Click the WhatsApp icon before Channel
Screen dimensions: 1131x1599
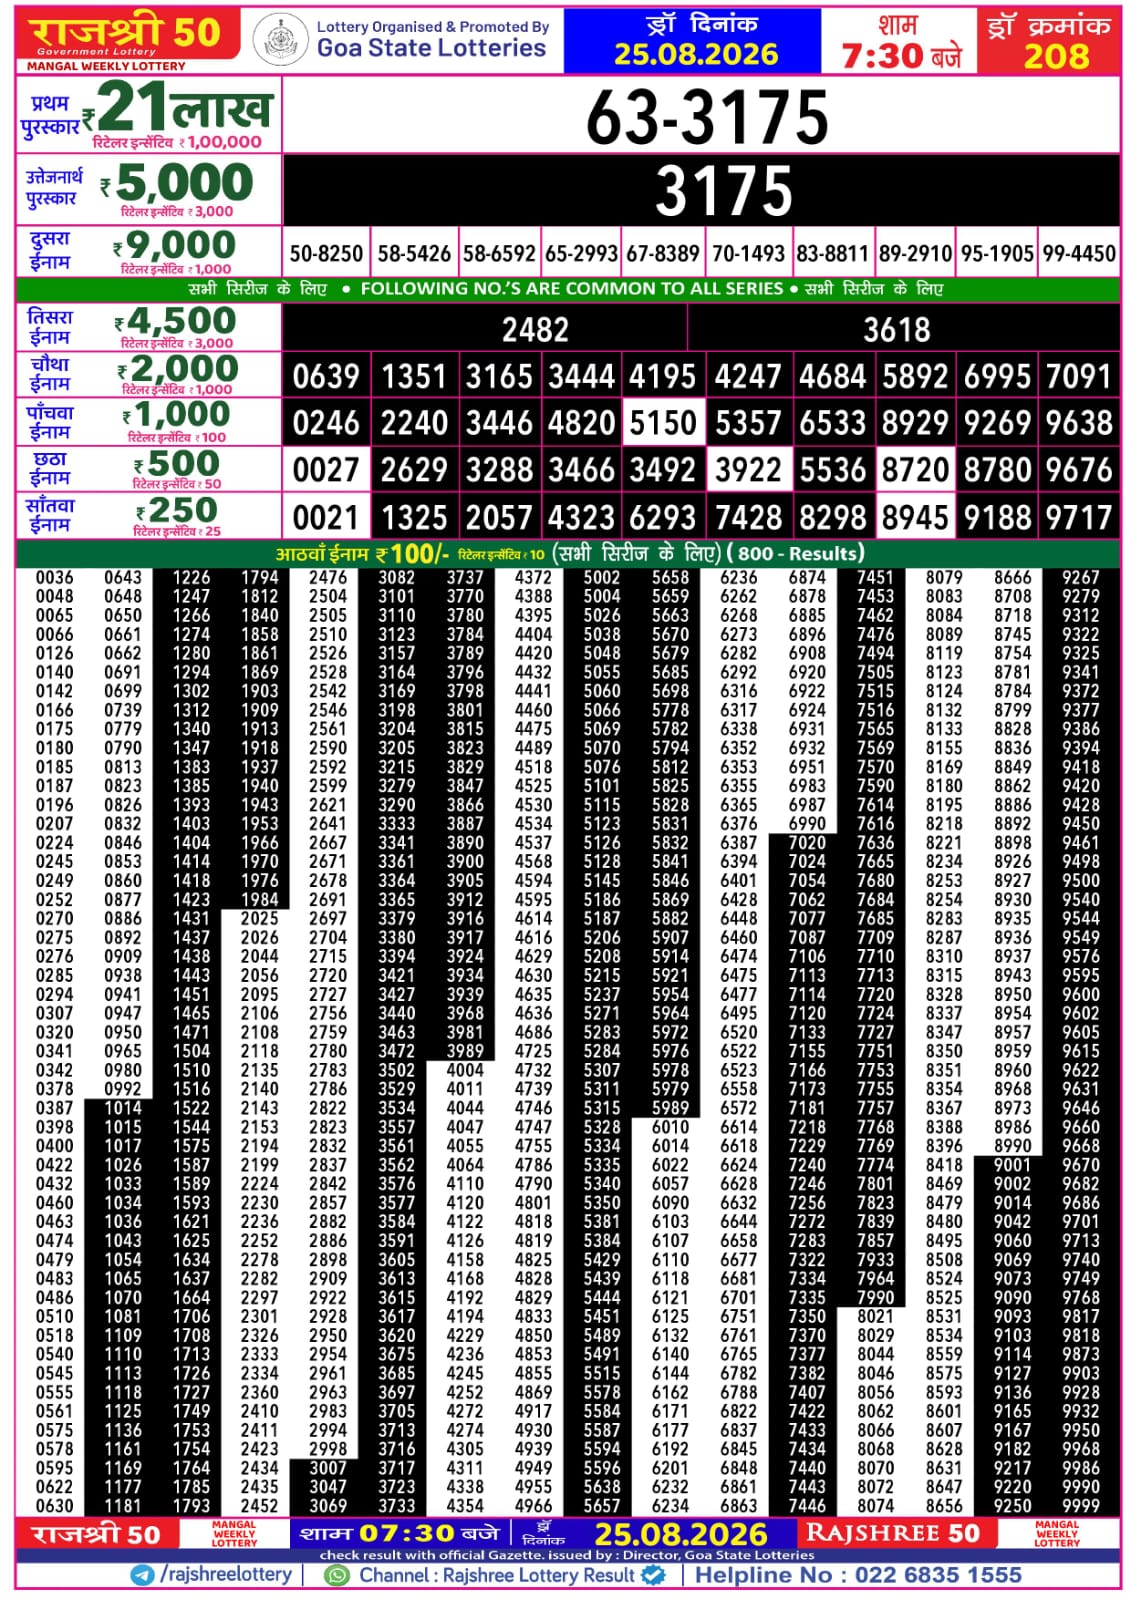(338, 1575)
